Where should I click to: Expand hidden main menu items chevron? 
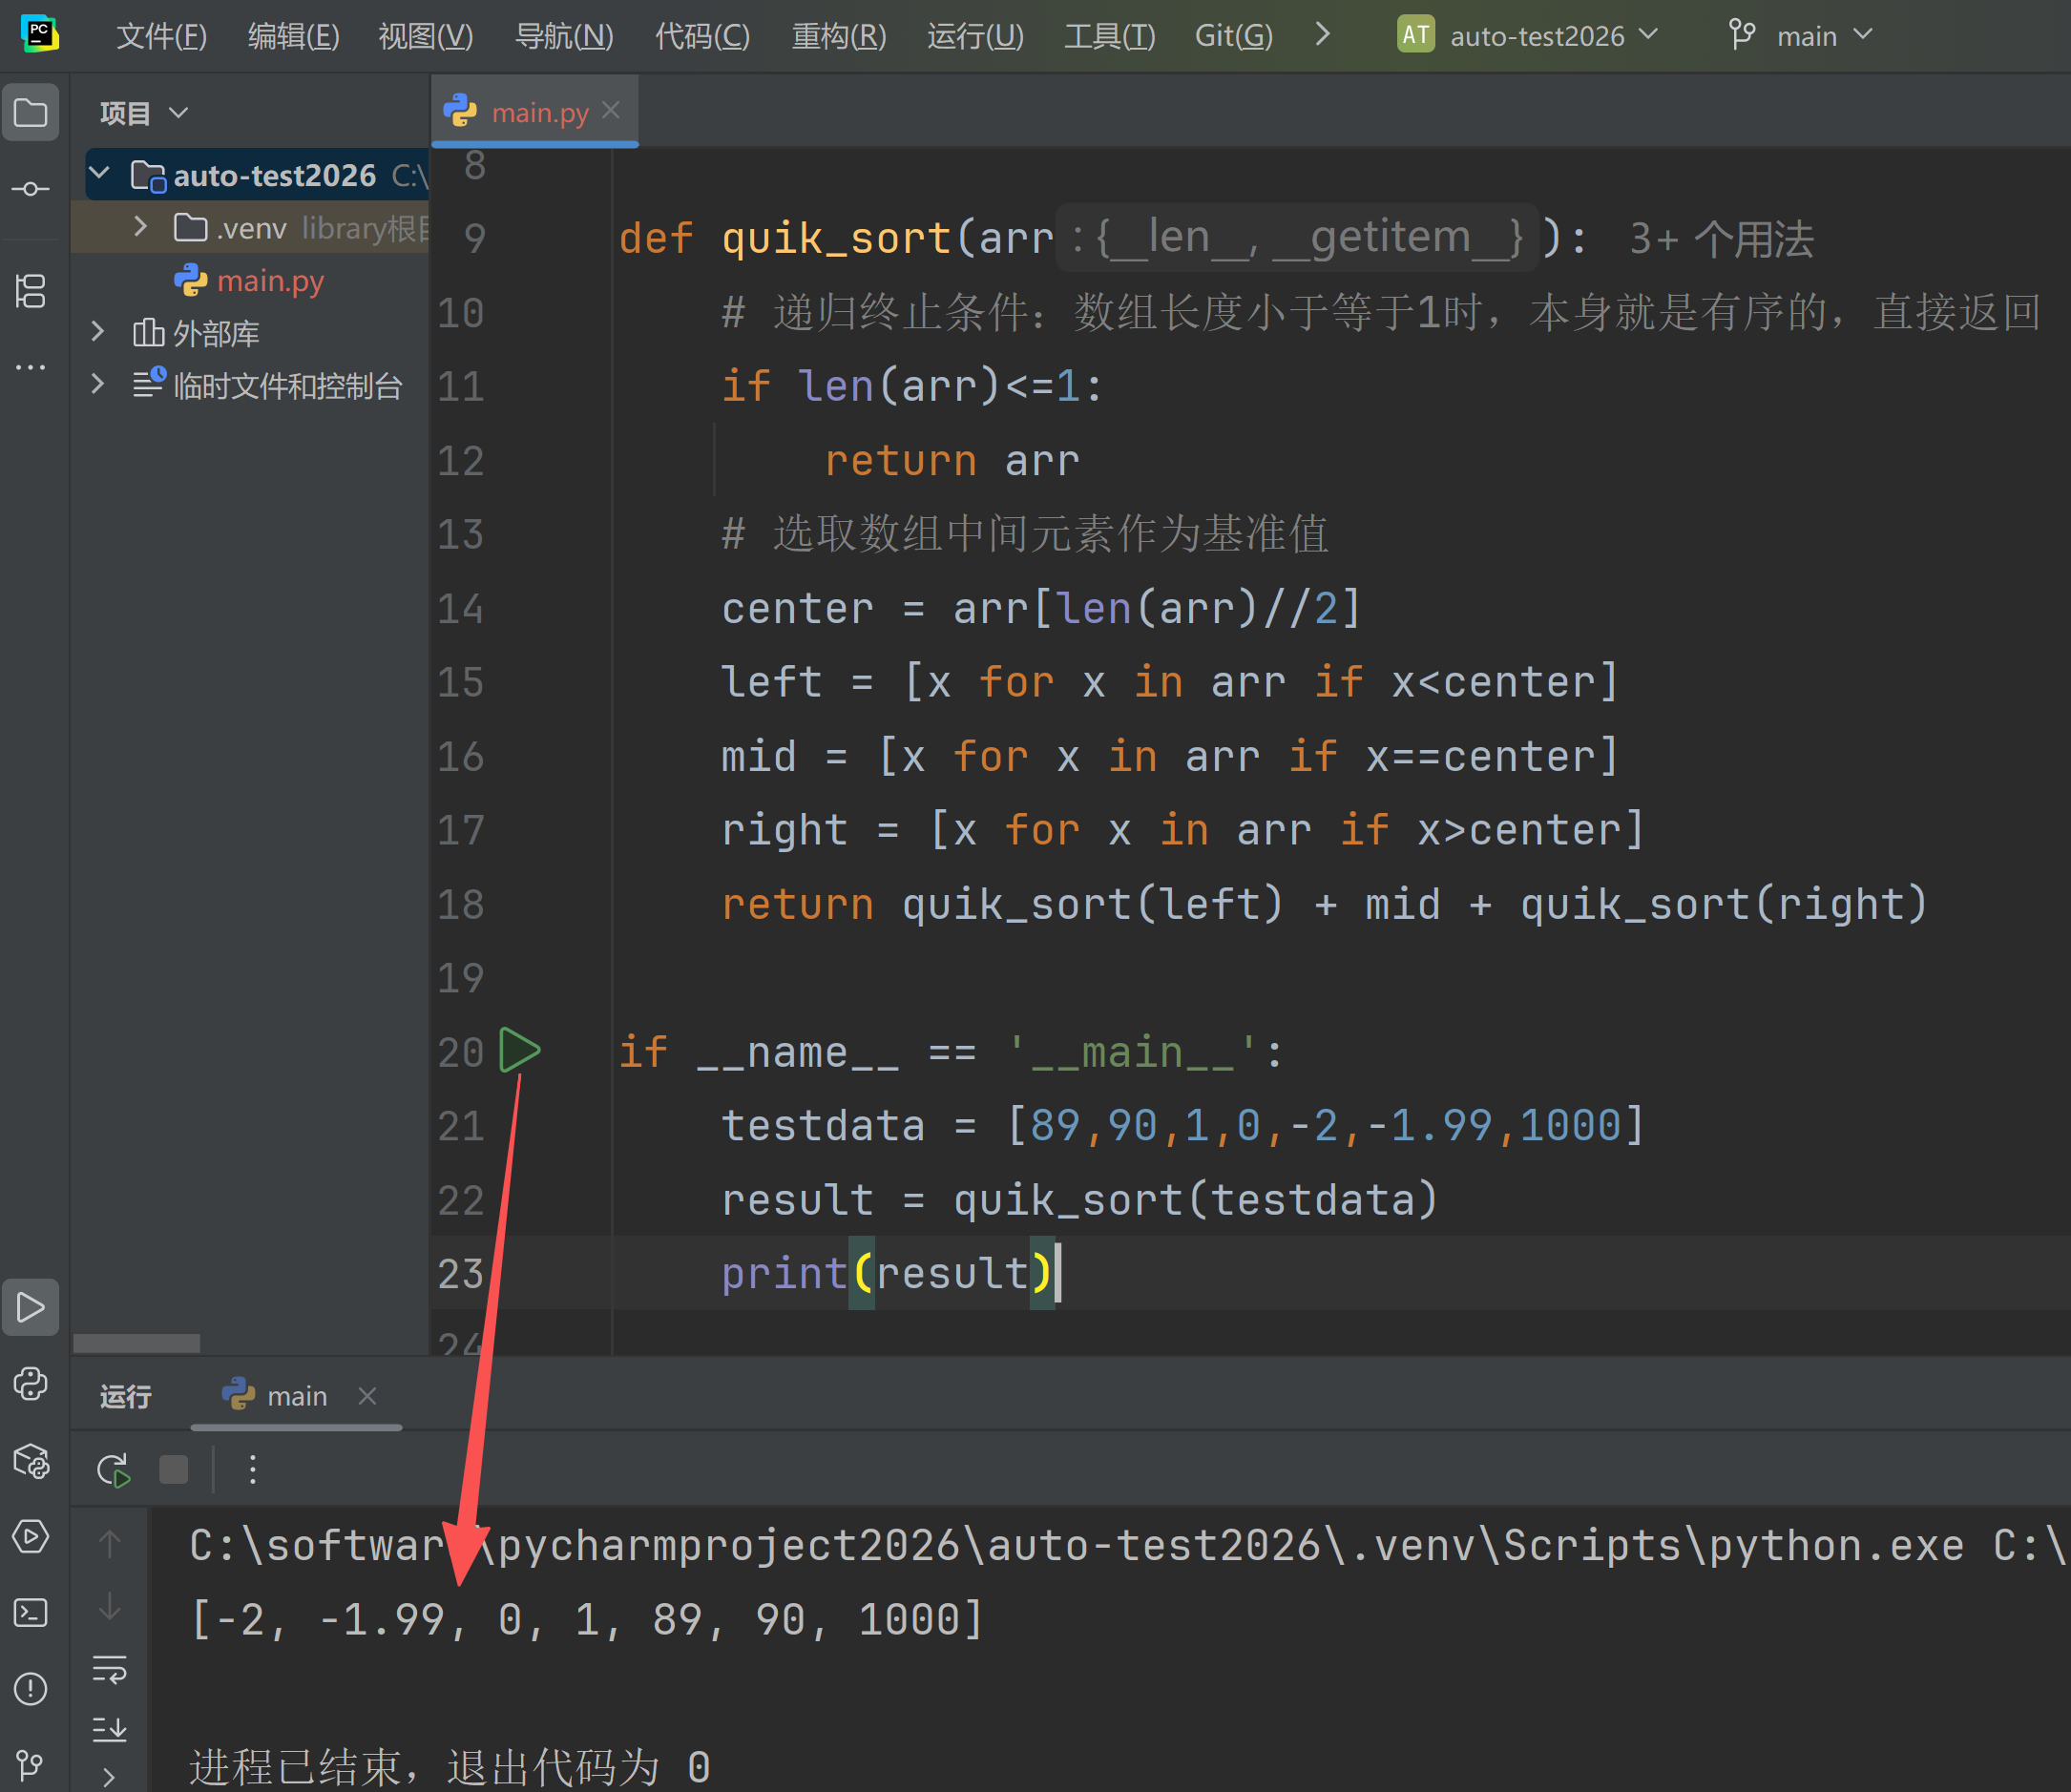[1322, 35]
